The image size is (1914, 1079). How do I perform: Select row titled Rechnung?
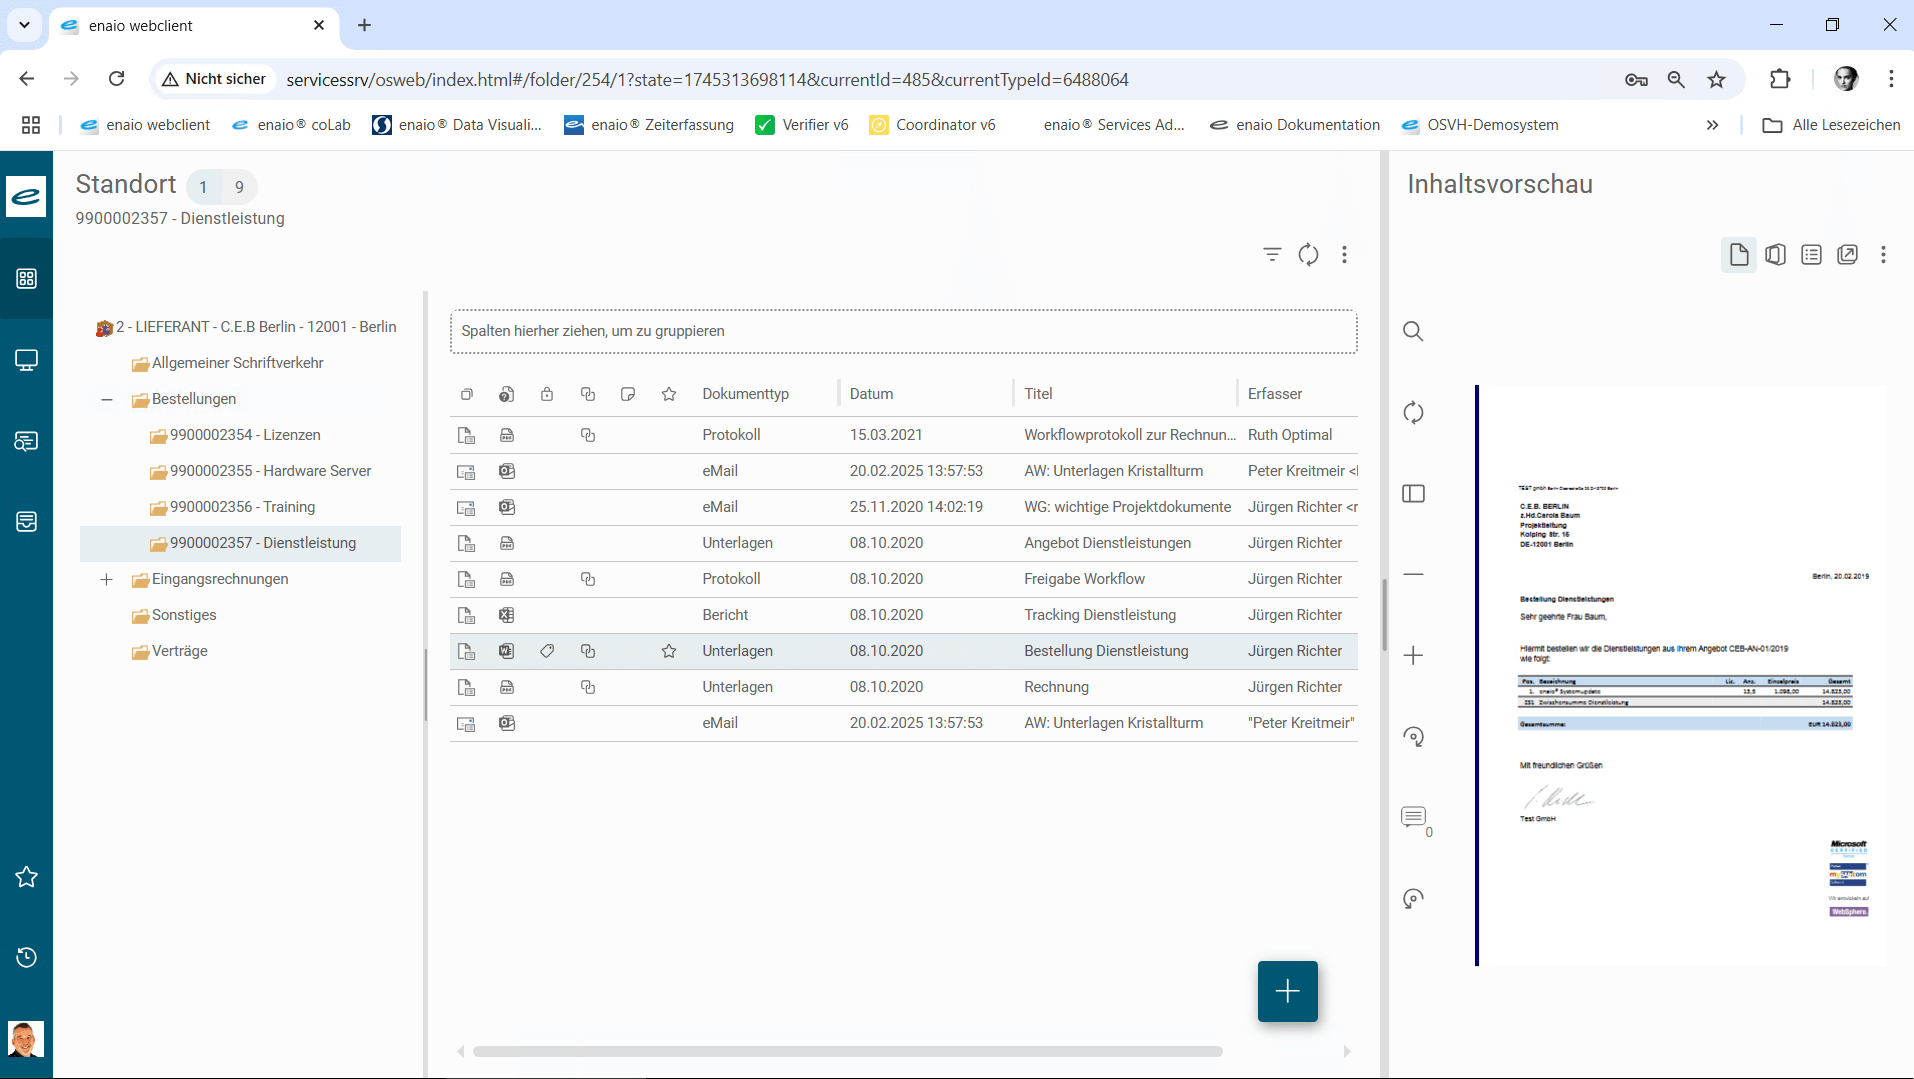[x=903, y=687]
